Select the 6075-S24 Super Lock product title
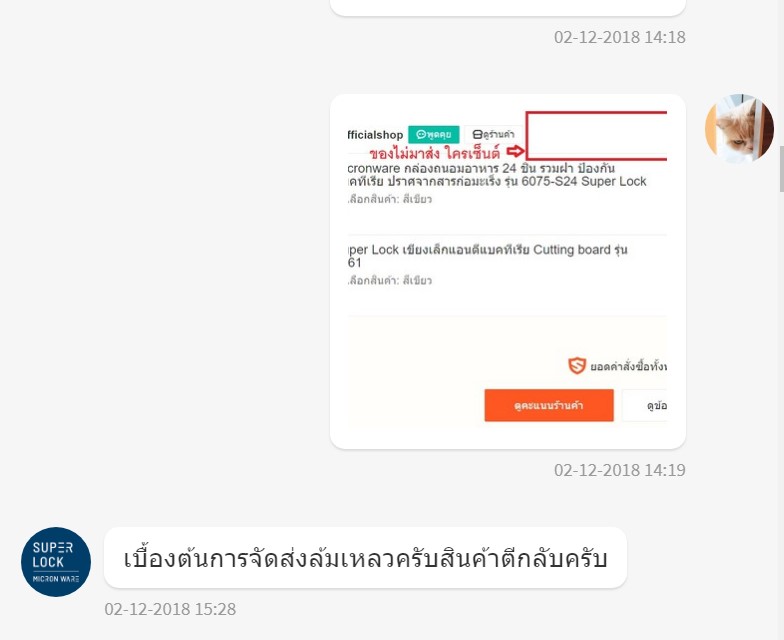Screen dimensions: 784x640 pyautogui.click(x=496, y=174)
